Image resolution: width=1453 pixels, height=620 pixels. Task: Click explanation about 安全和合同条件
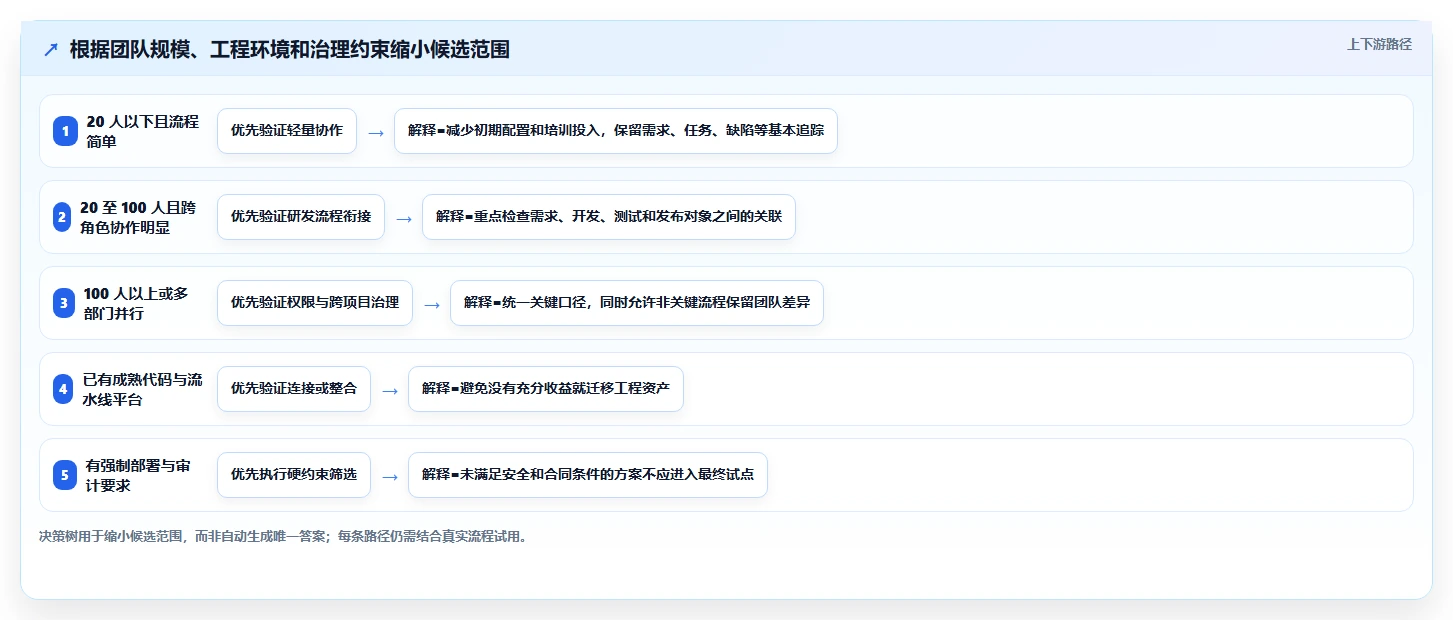point(588,475)
